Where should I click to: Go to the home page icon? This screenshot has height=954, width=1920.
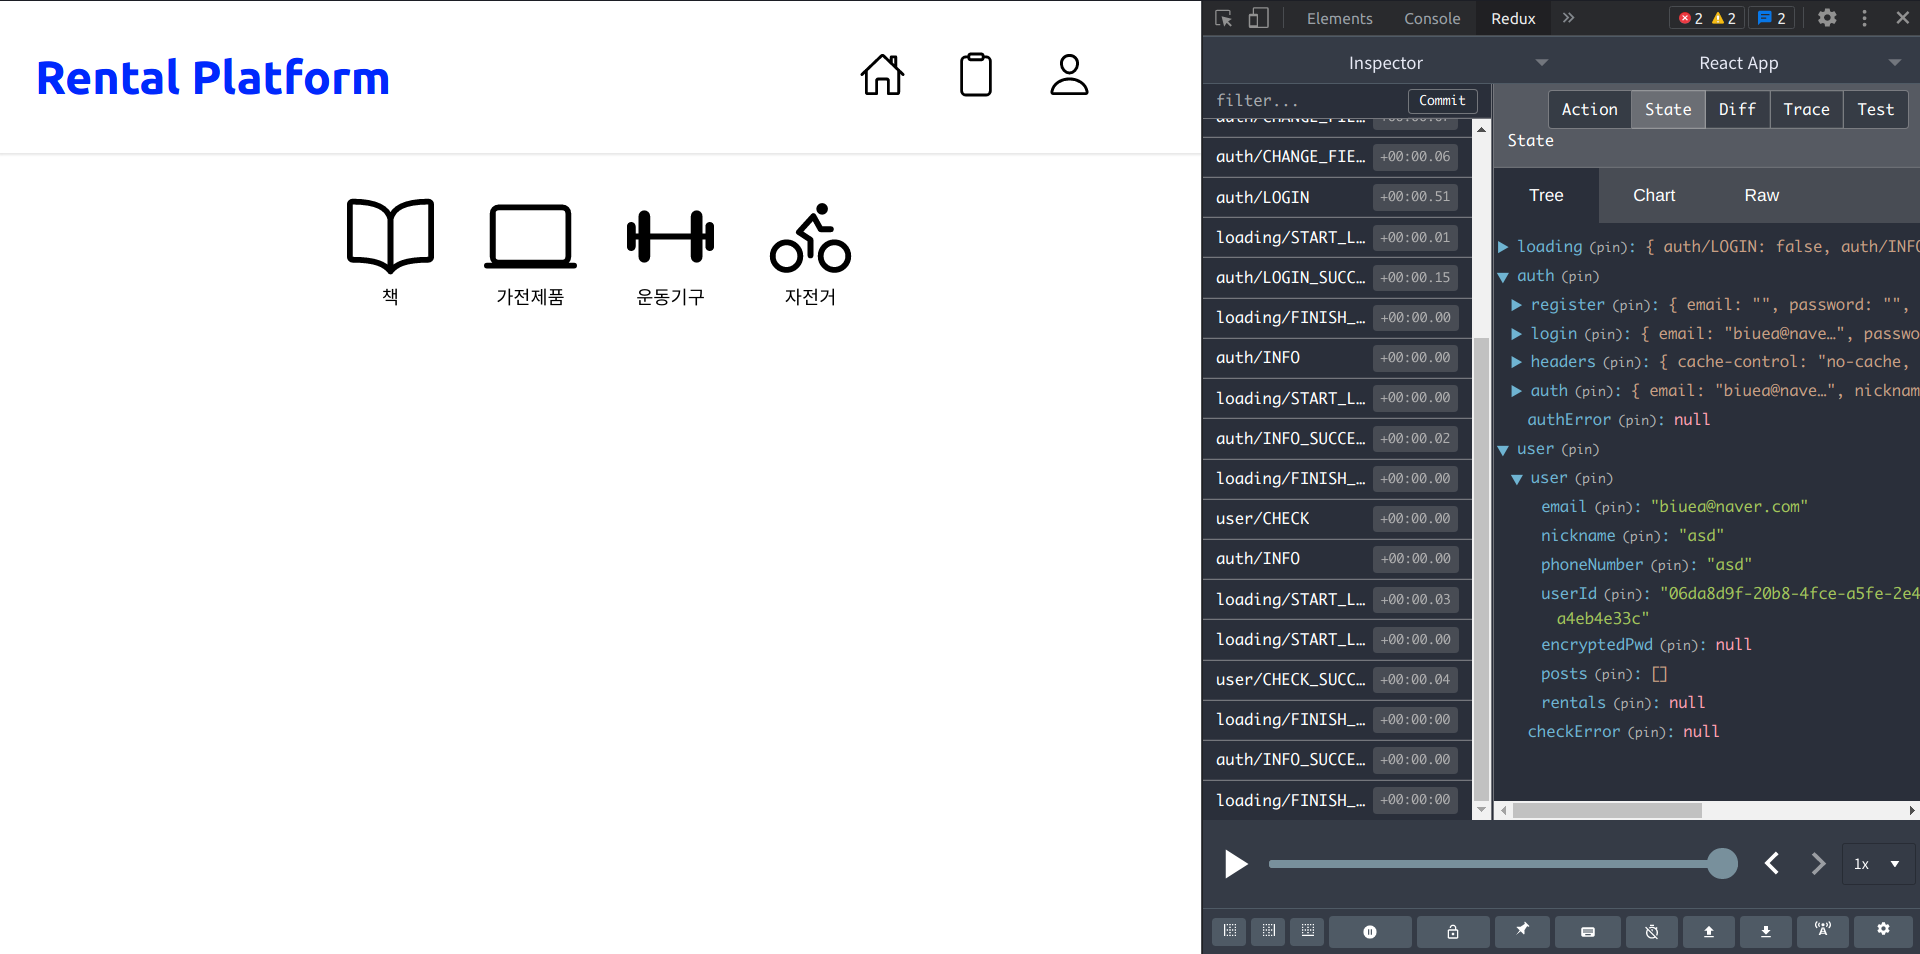pyautogui.click(x=882, y=75)
